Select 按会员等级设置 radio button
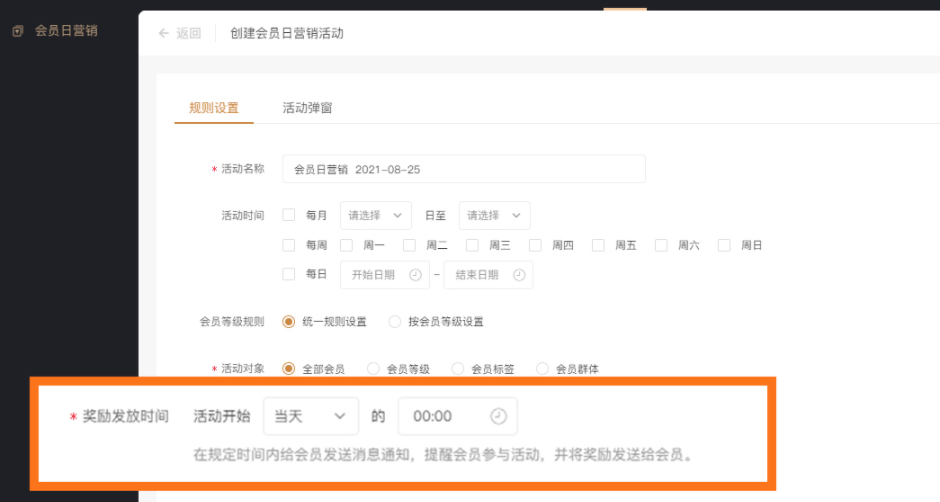The width and height of the screenshot is (940, 502). (394, 321)
